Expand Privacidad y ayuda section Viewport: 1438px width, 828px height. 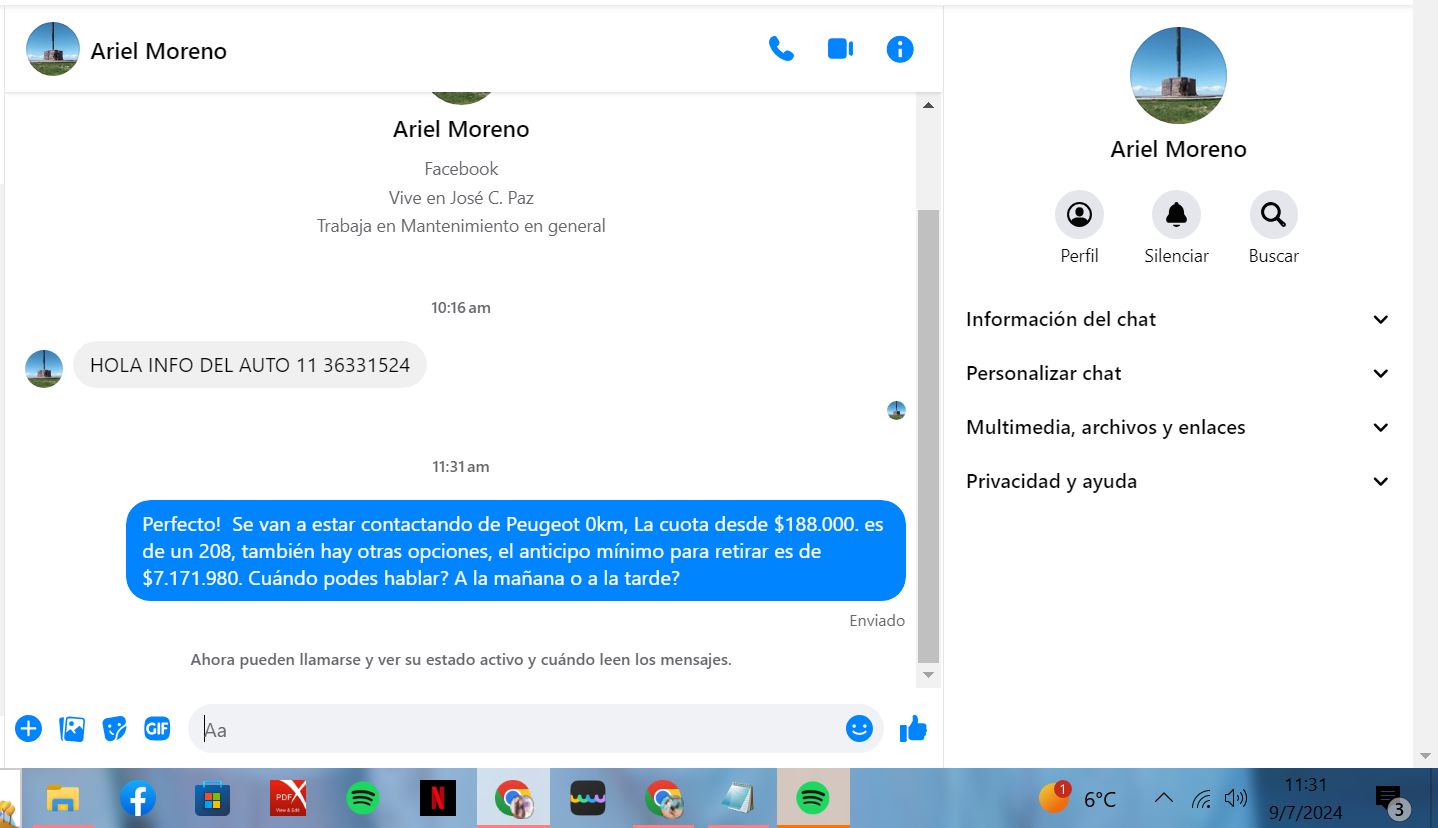1178,482
